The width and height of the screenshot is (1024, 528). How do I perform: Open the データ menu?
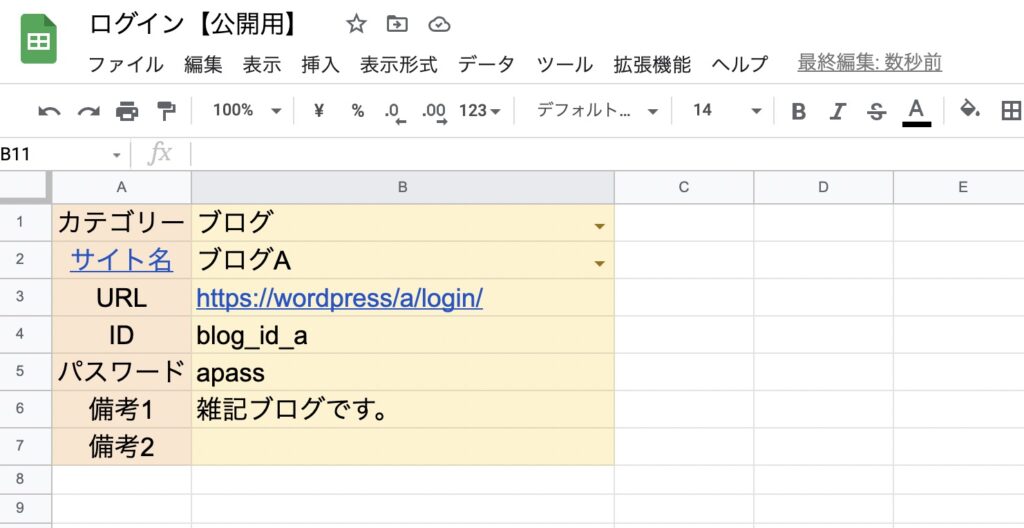[486, 64]
